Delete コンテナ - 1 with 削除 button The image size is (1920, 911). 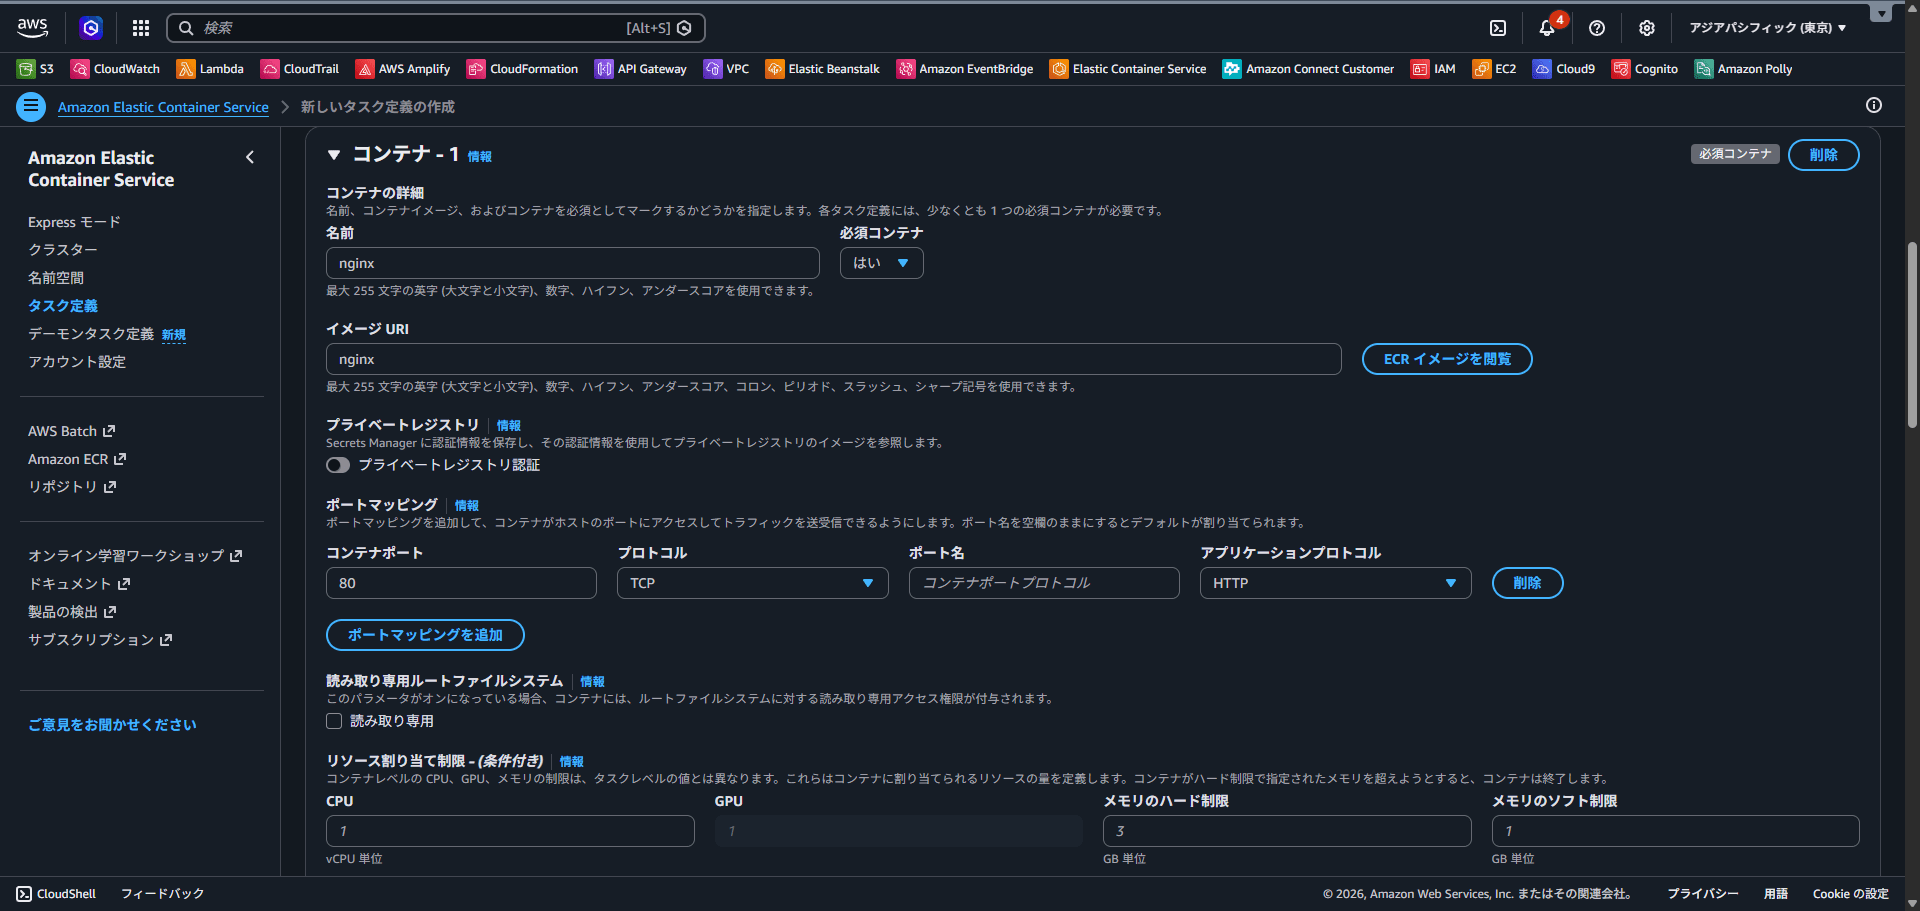click(x=1823, y=155)
